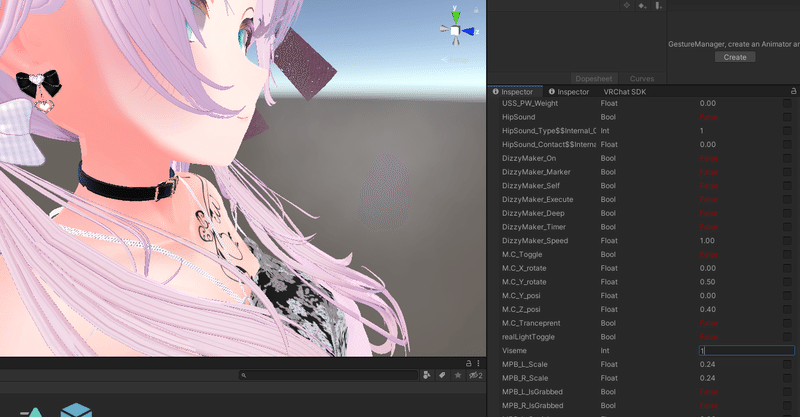The width and height of the screenshot is (800, 417).
Task: Toggle the scene gizmo rotation lock
Action: coord(476,10)
